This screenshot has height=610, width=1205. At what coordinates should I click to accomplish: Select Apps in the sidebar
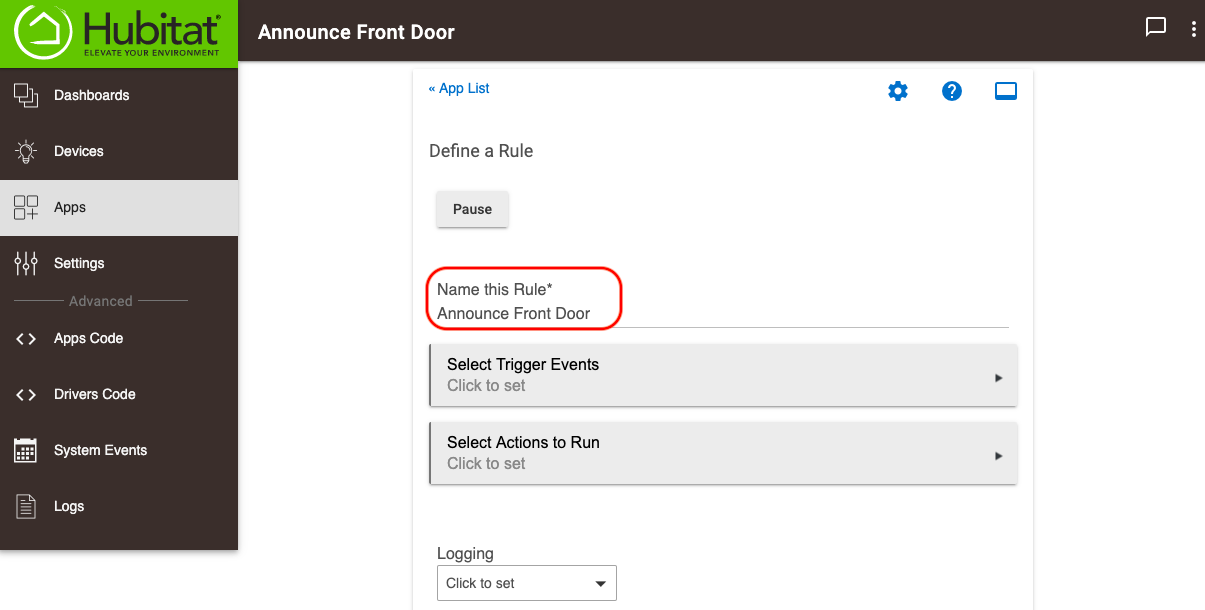click(119, 208)
